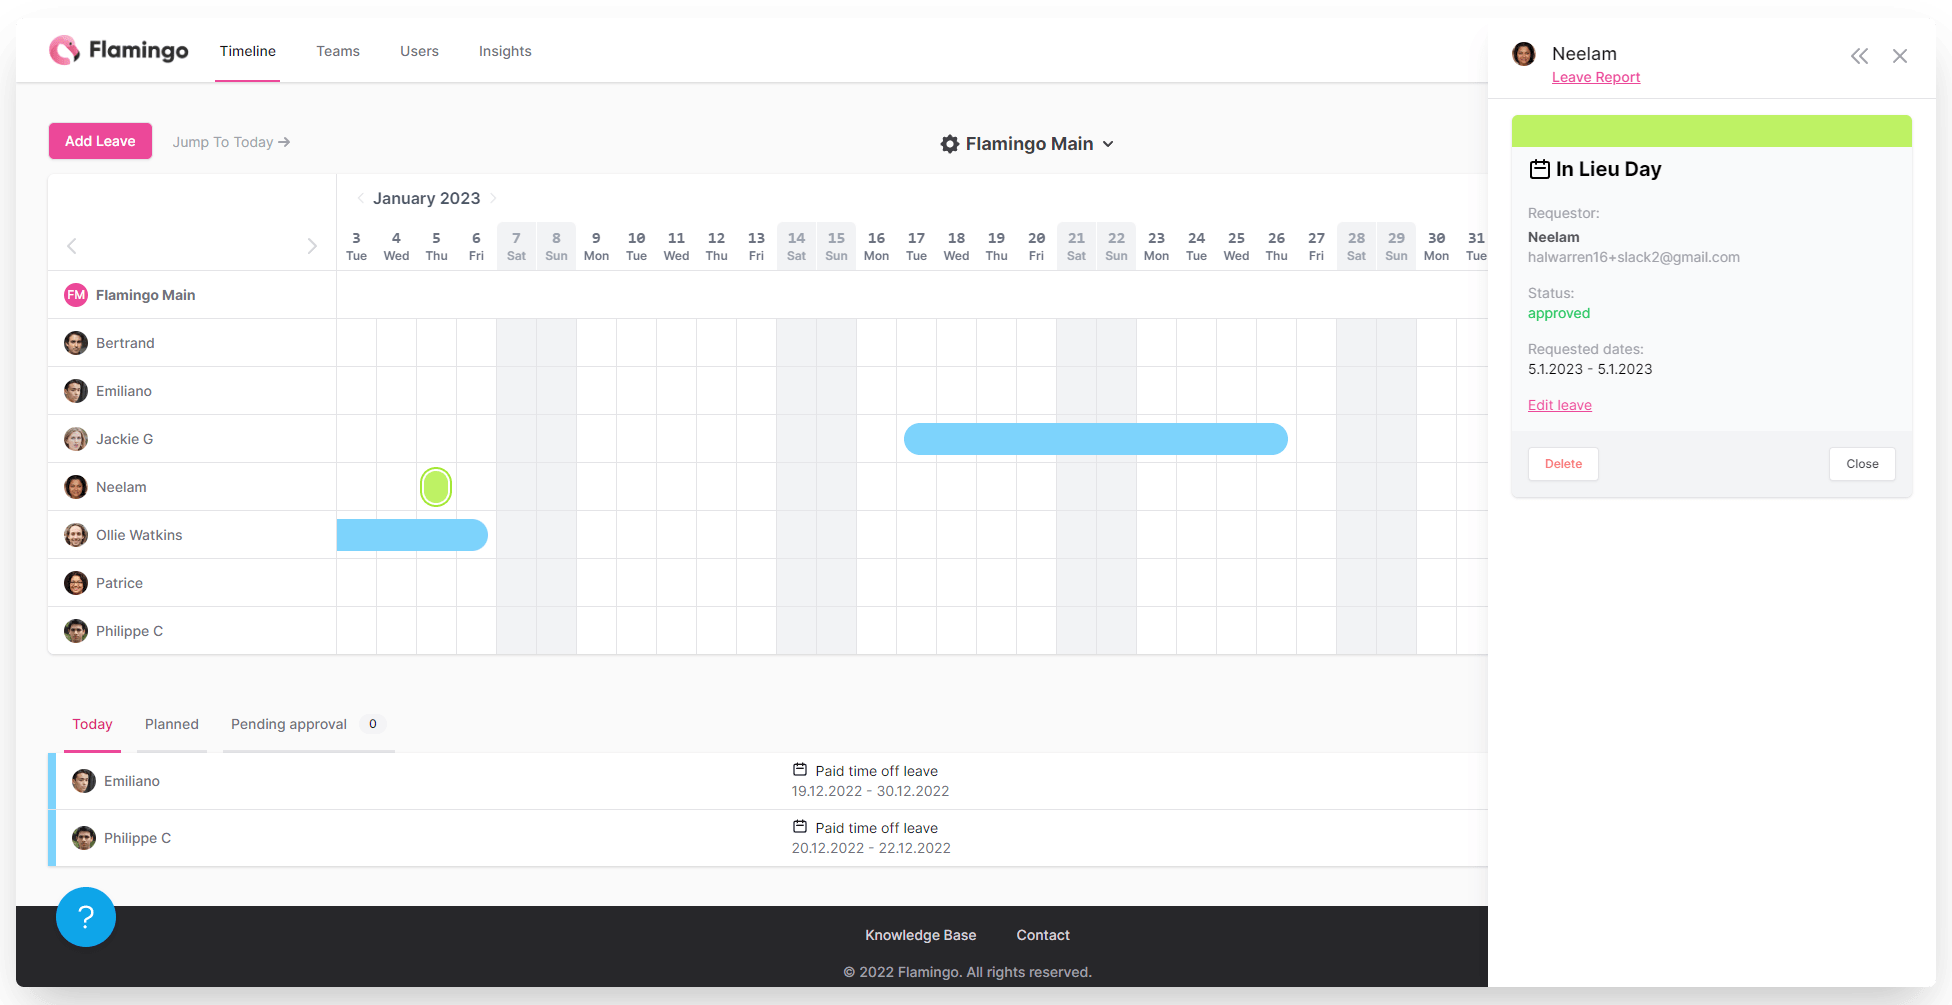Click Philippe C's avatar in timeline list
The image size is (1952, 1005).
(76, 631)
